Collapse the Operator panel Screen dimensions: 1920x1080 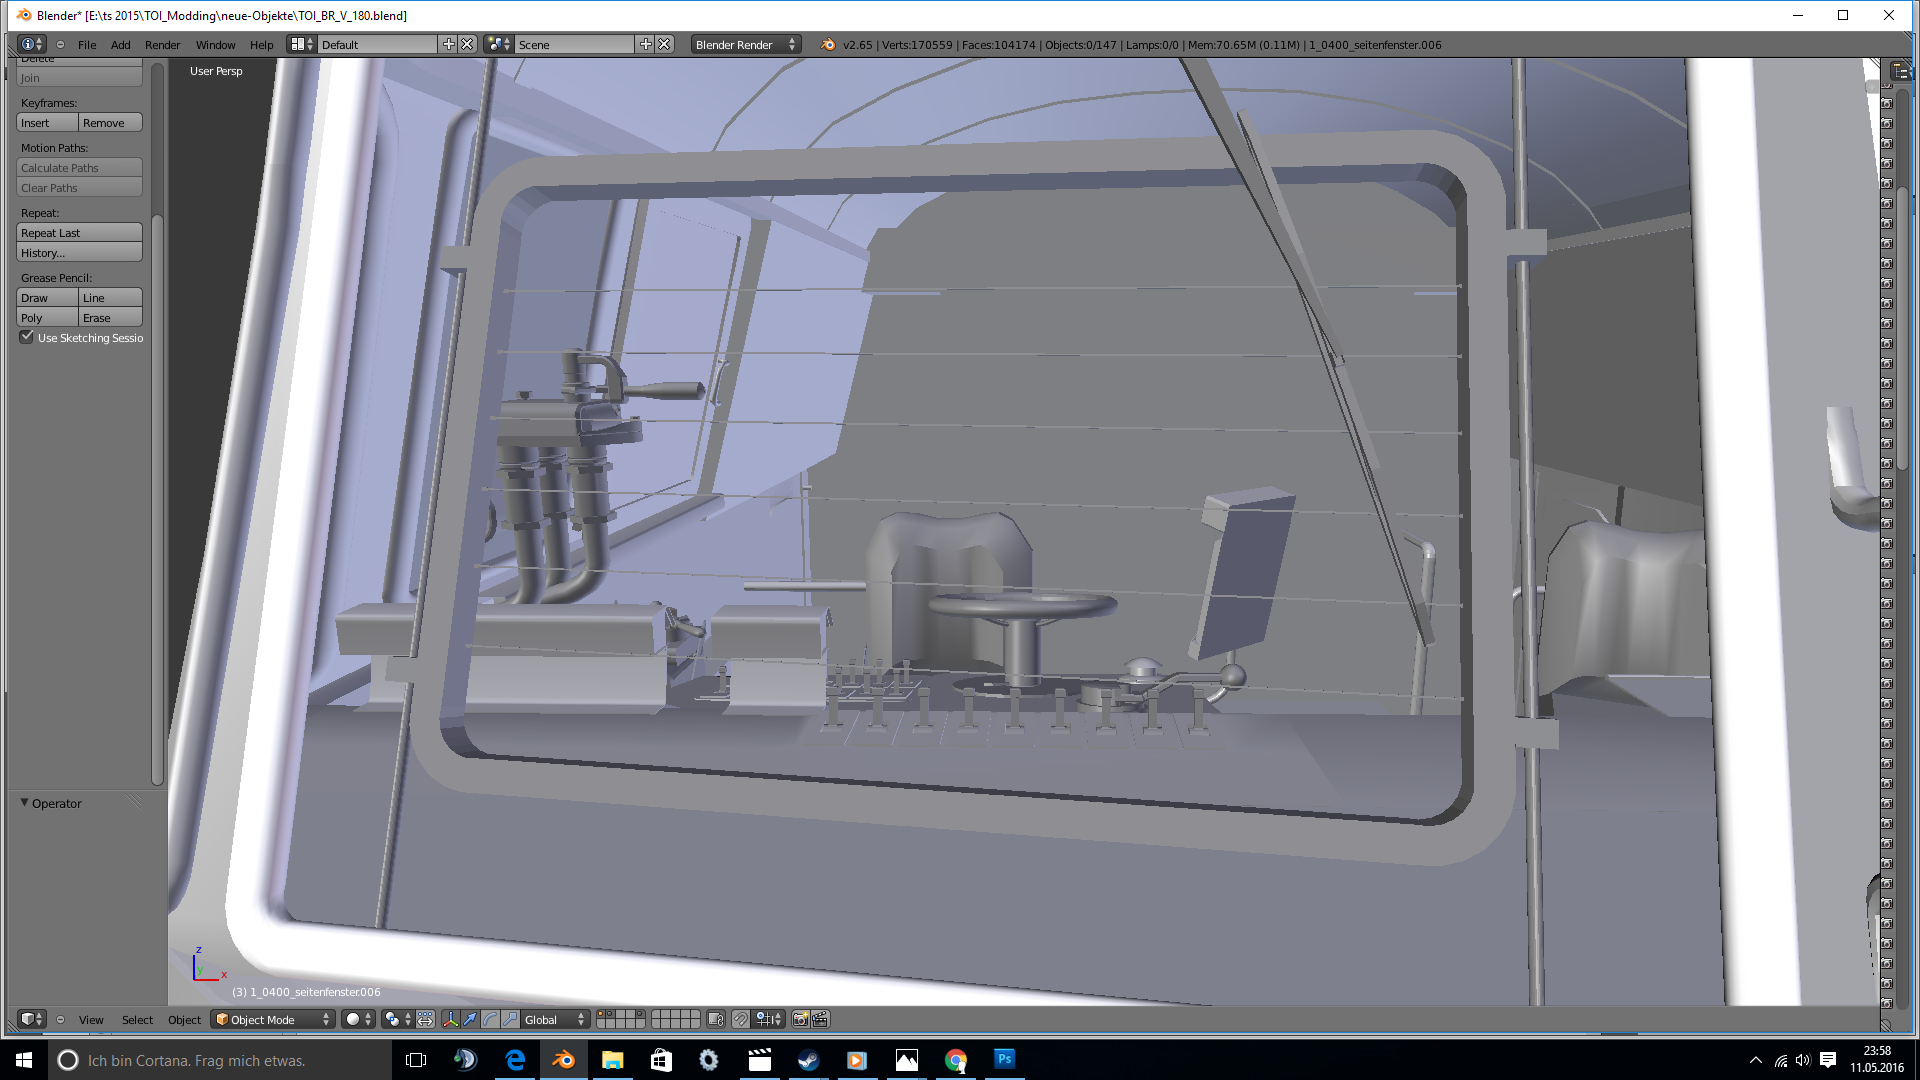tap(25, 803)
